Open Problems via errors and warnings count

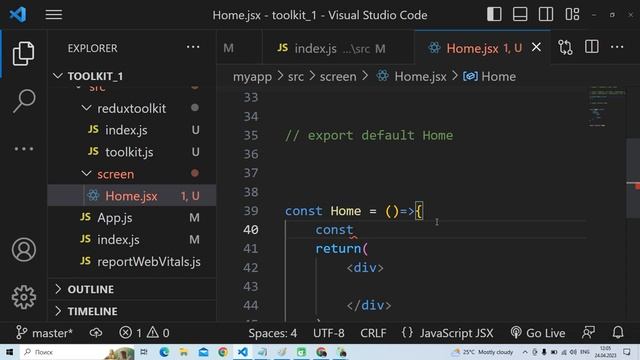(144, 333)
